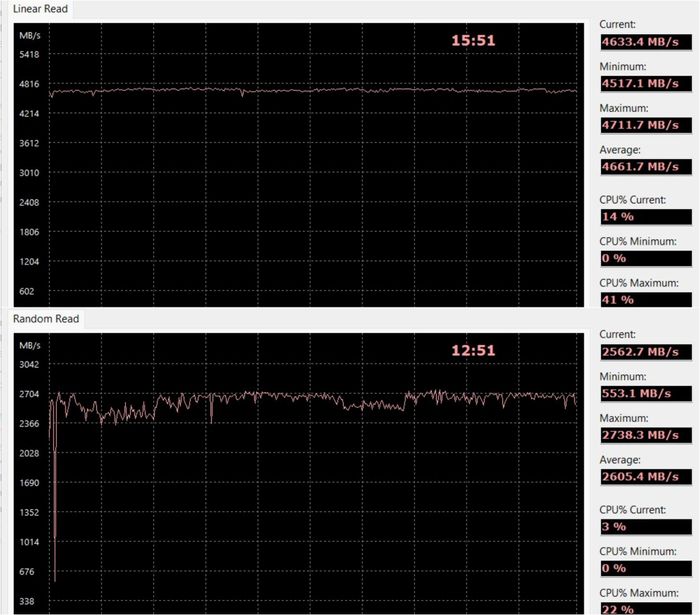This screenshot has height=615, width=700.
Task: Click Linear Read Current value 4633.4 MB/s
Action: 646,42
